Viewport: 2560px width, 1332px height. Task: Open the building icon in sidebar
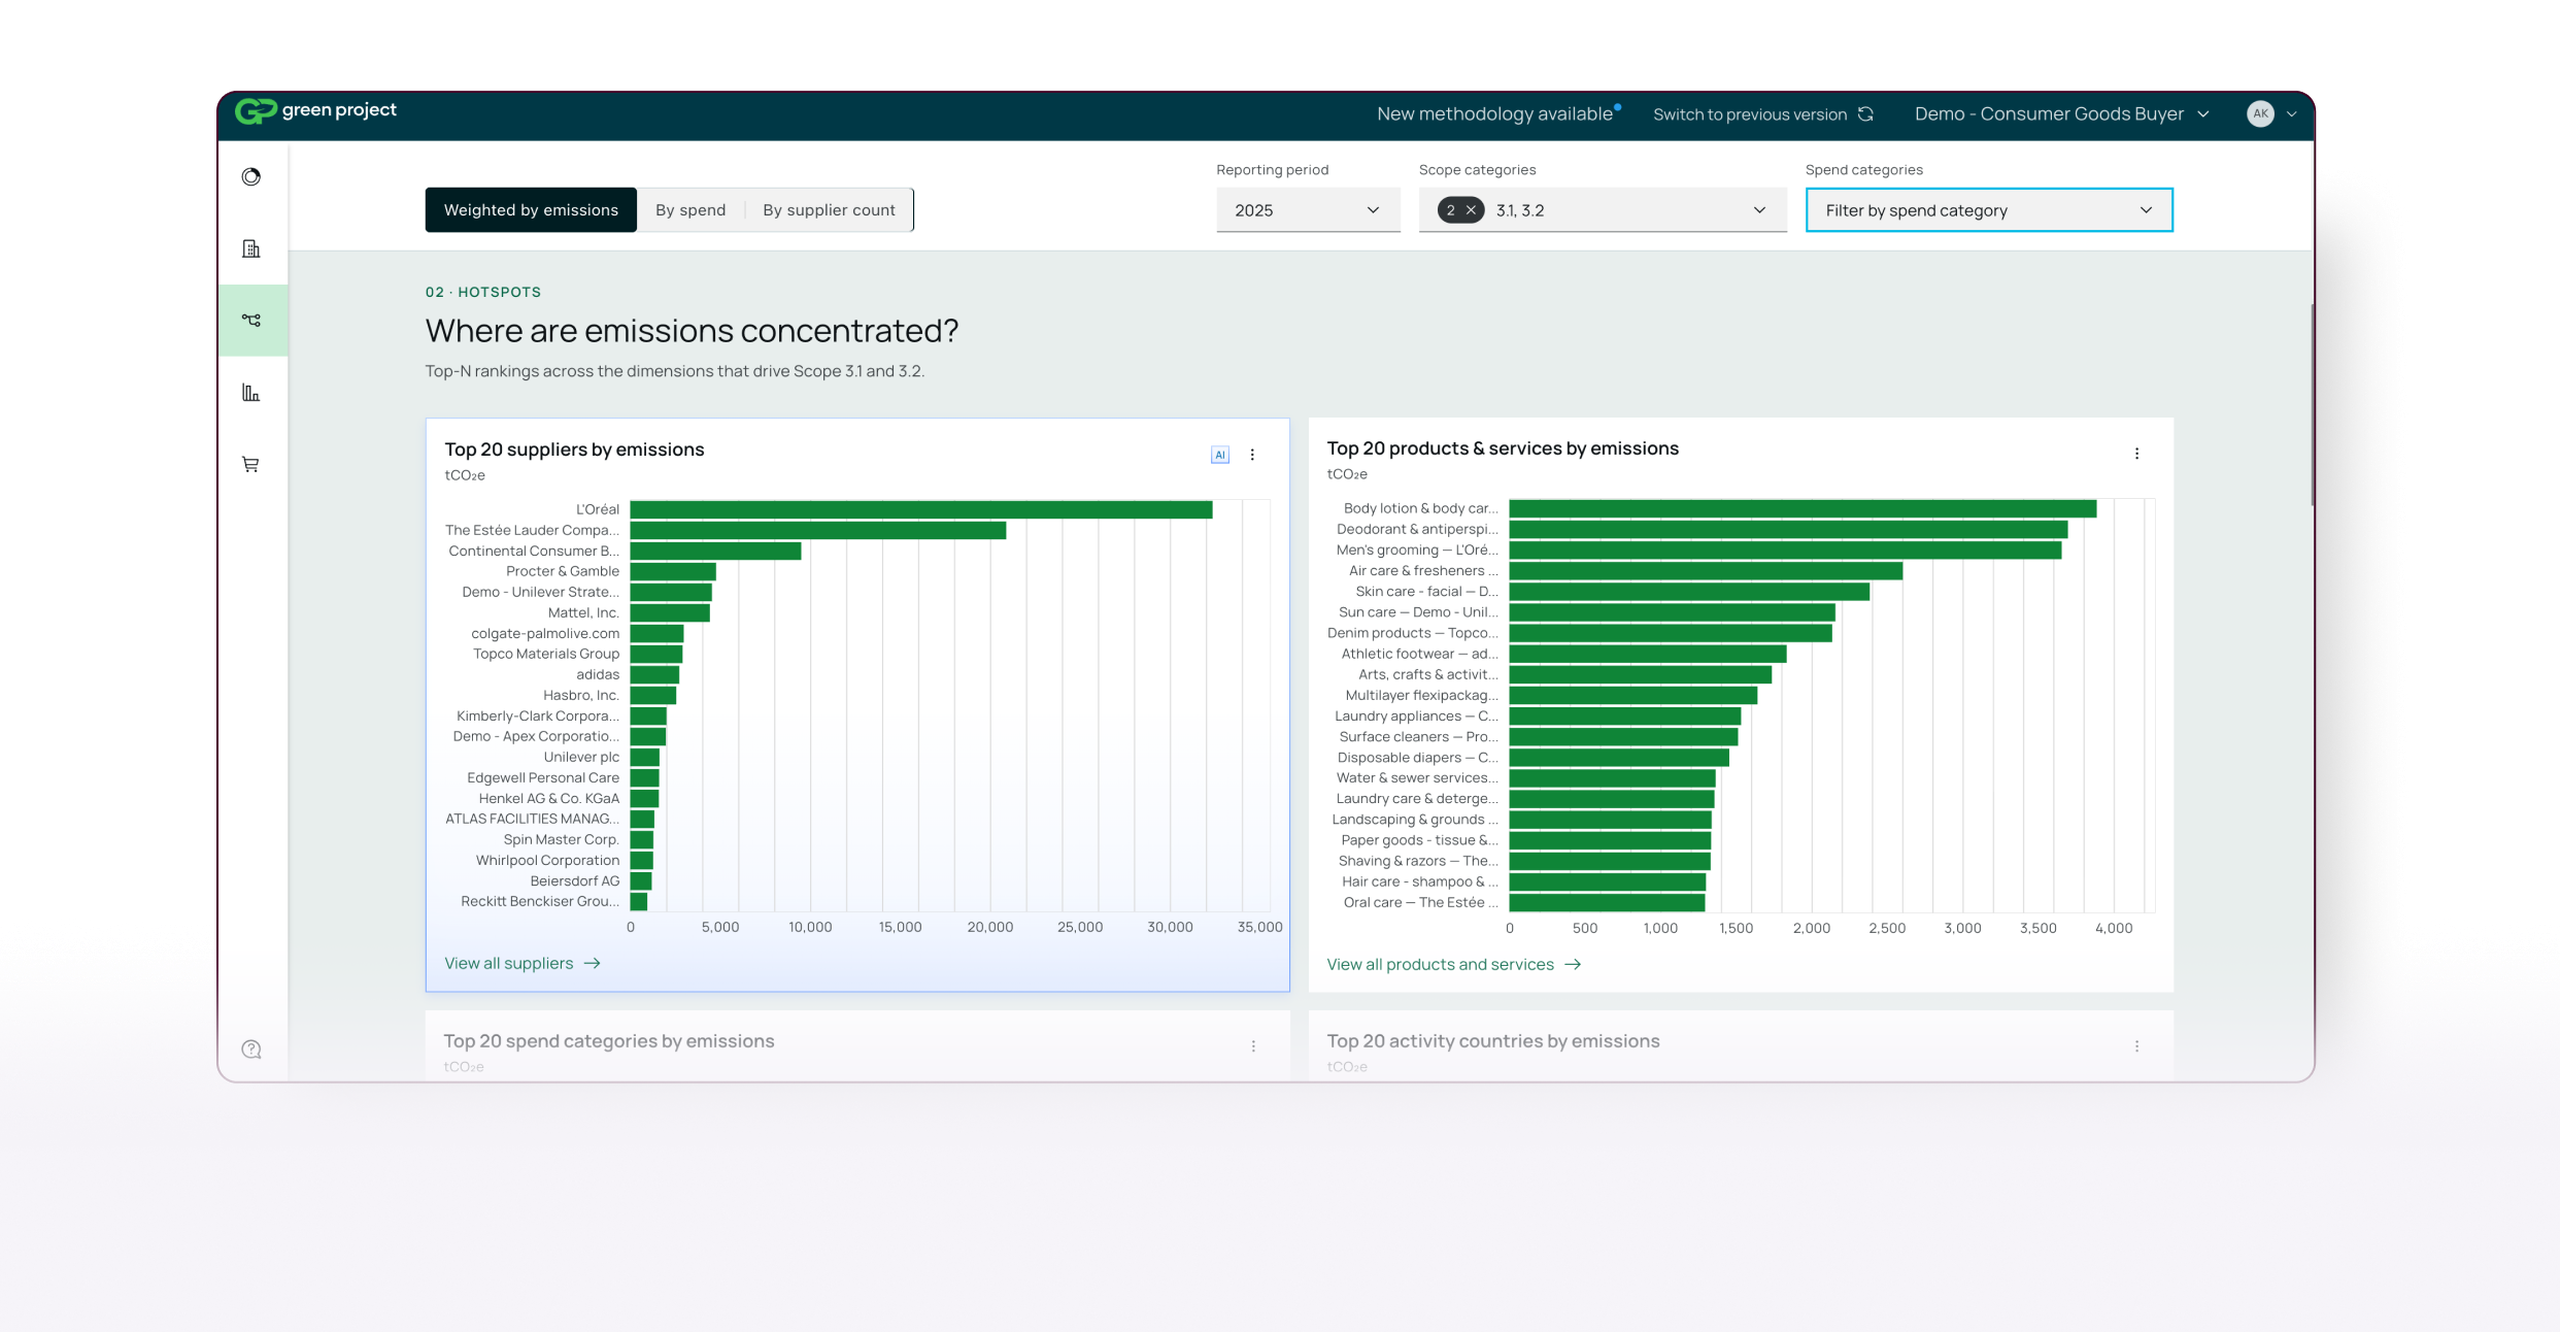pos(251,249)
